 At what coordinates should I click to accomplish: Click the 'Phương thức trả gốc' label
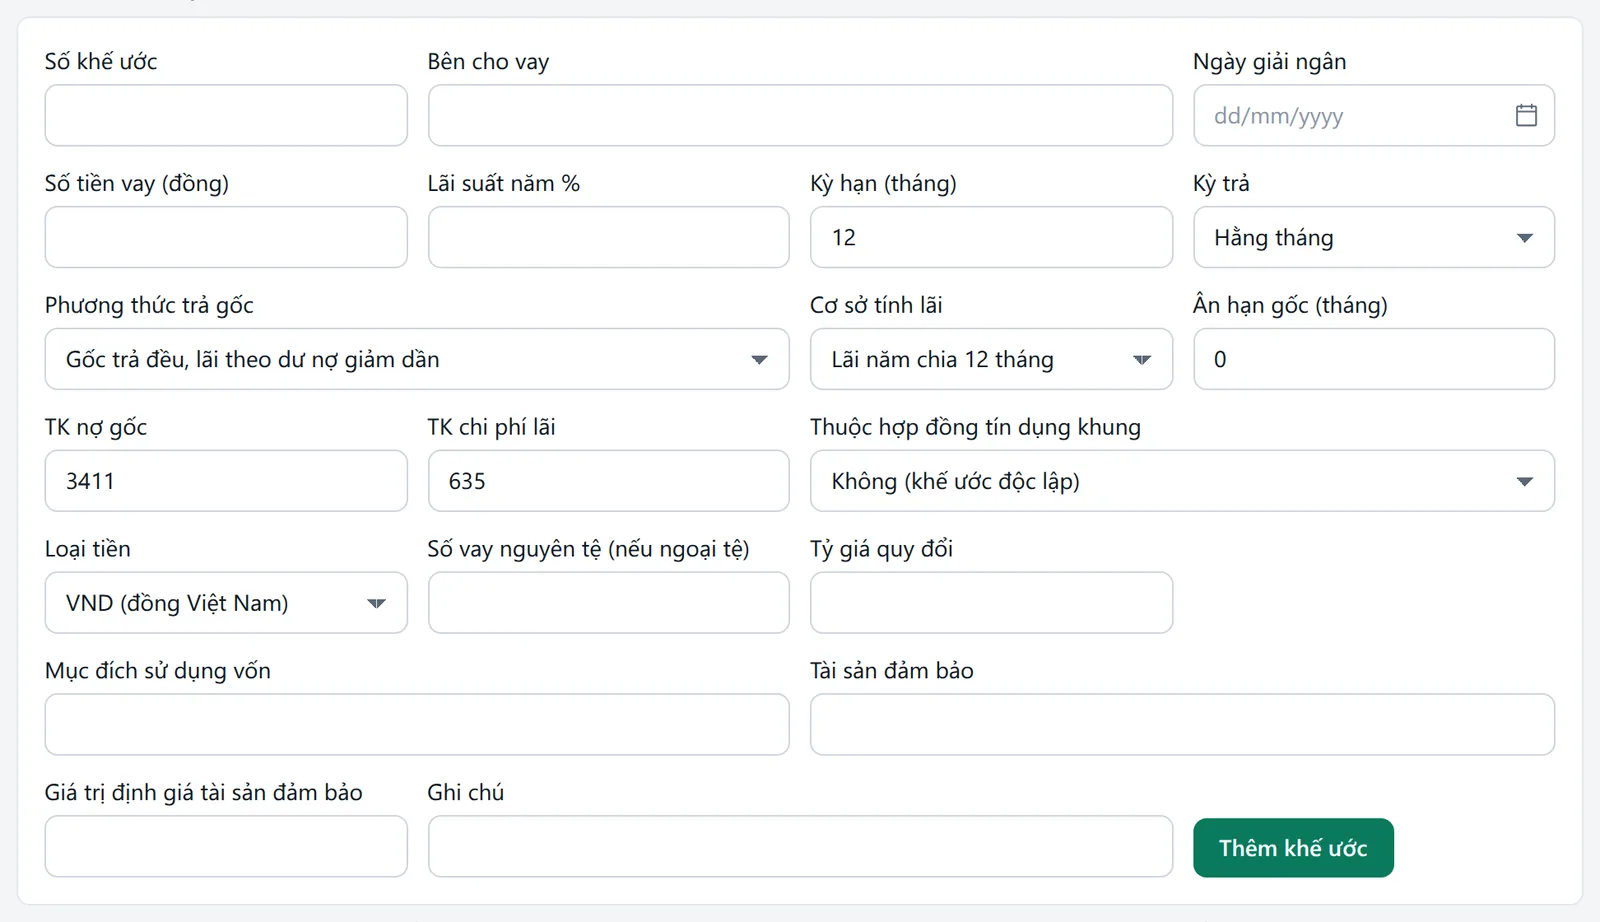pyautogui.click(x=149, y=305)
